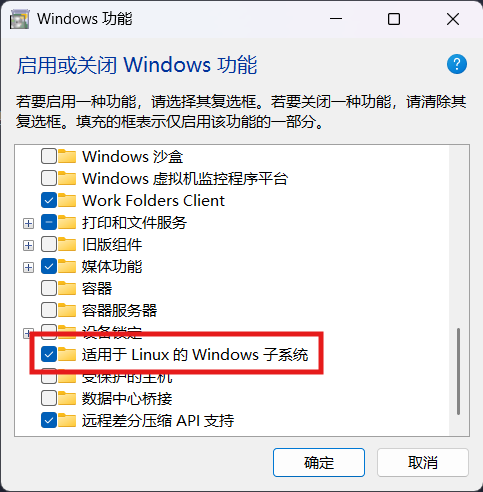The height and width of the screenshot is (492, 483).
Task: Select the Windows 沙盒 entry label
Action: (x=133, y=156)
